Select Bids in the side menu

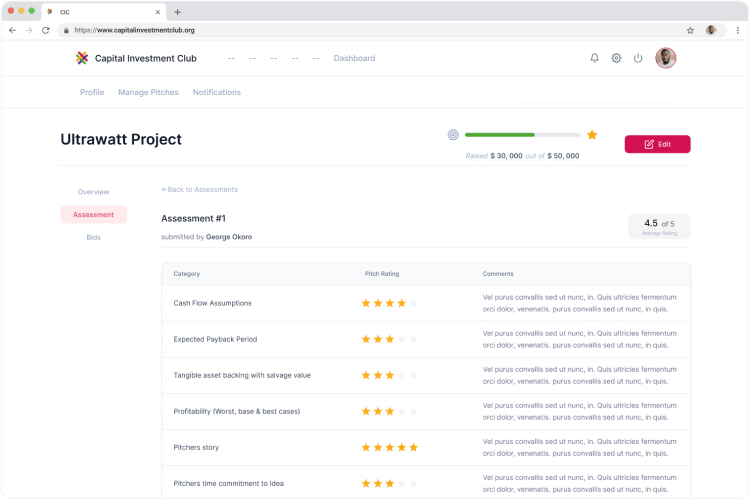tap(93, 237)
